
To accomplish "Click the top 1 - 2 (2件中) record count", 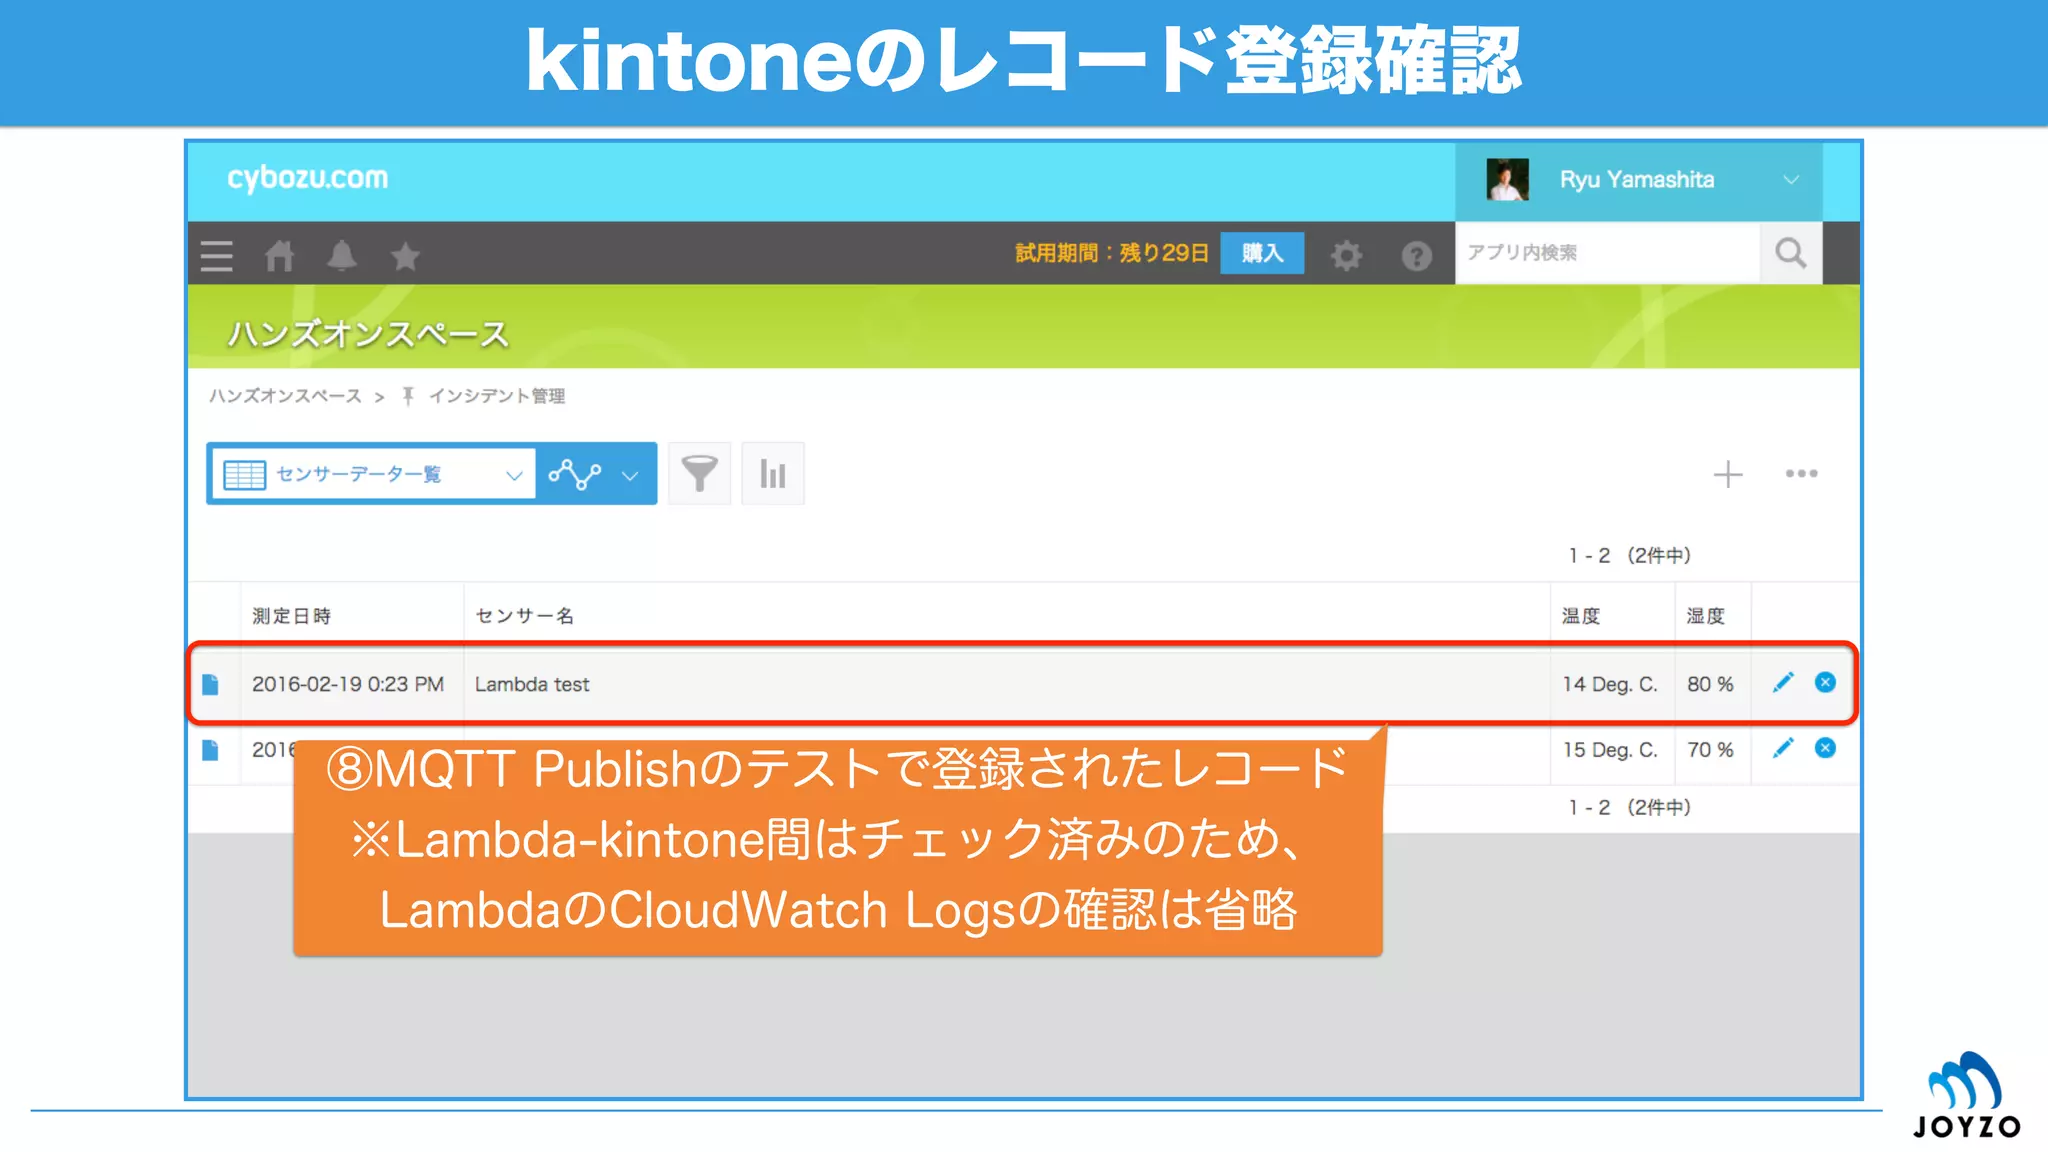I will tap(1629, 555).
